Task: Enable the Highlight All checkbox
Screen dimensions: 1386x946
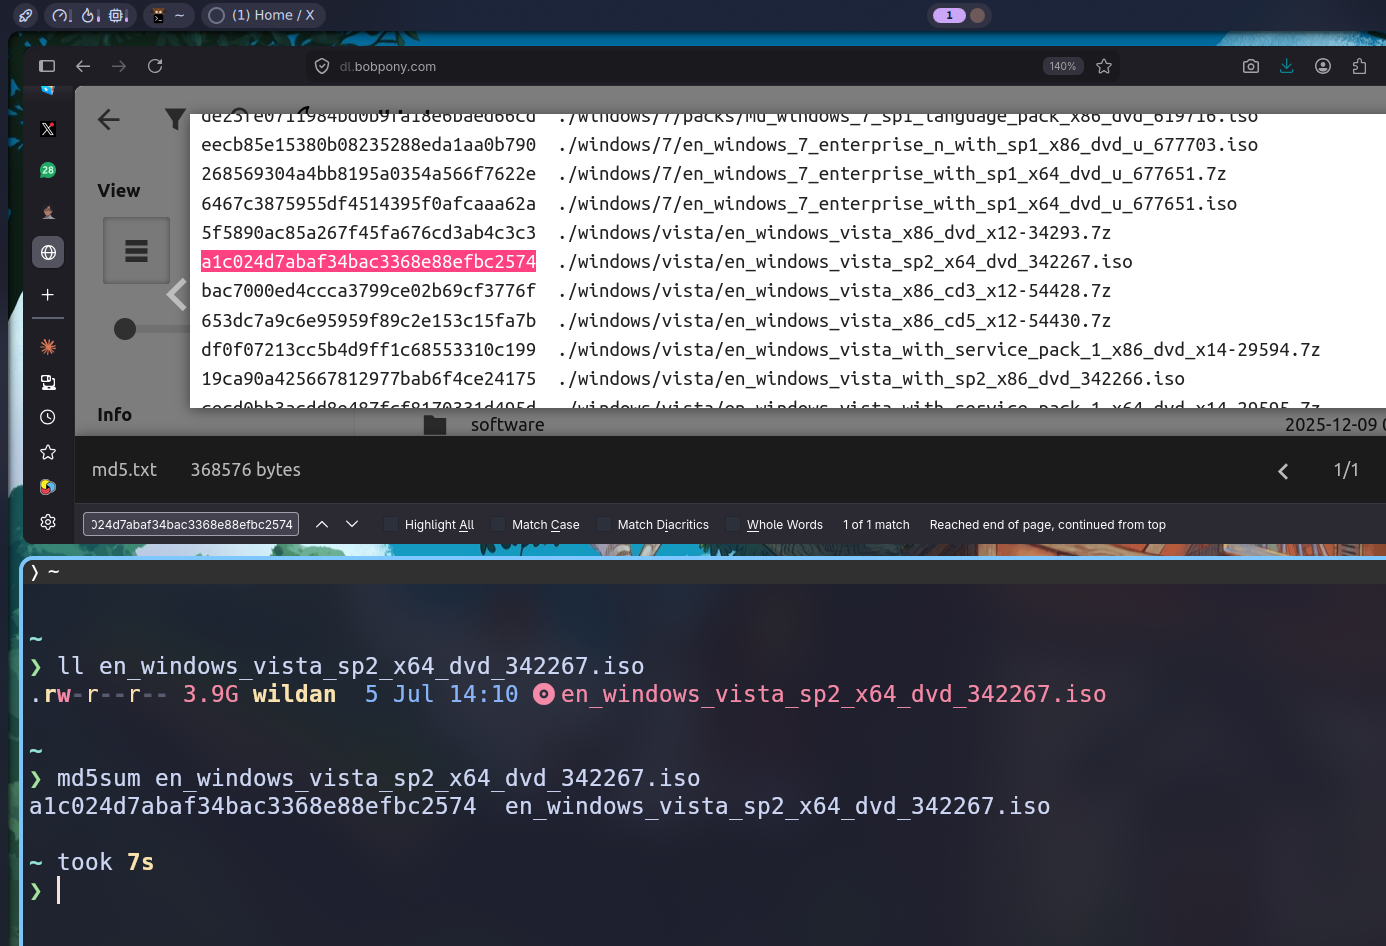Action: coord(391,524)
